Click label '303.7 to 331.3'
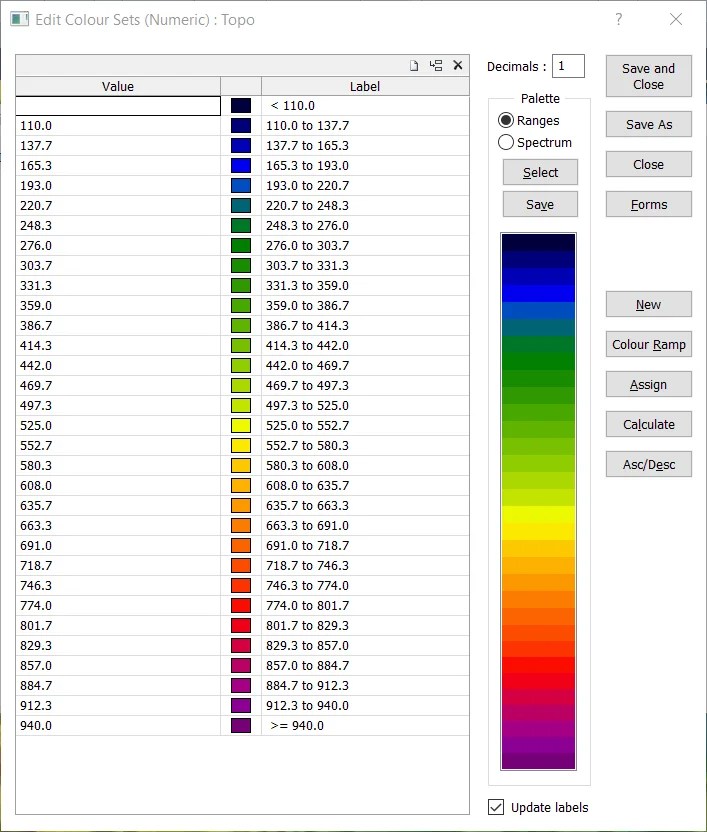 307,265
